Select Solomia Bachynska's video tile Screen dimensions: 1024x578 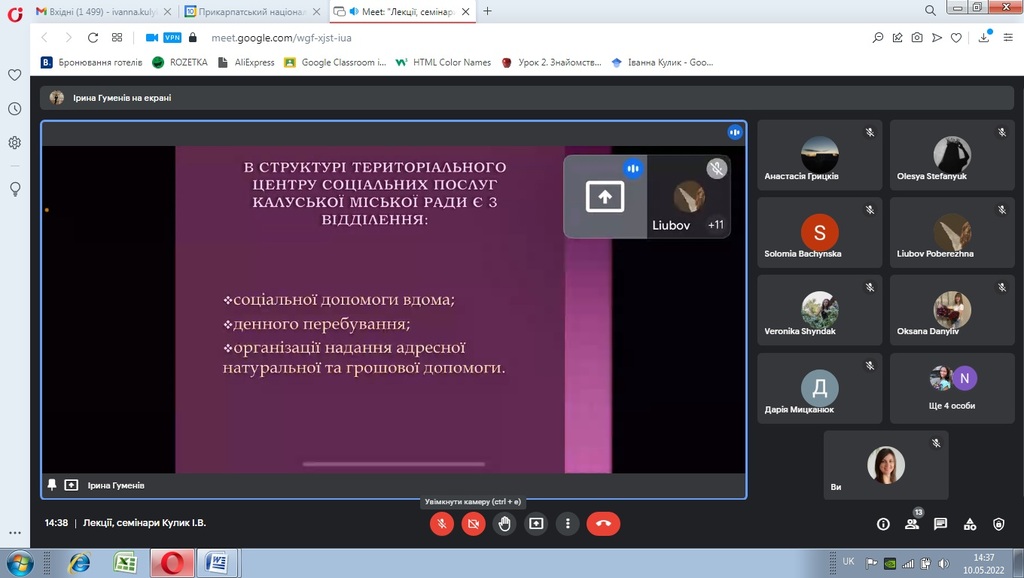(819, 233)
